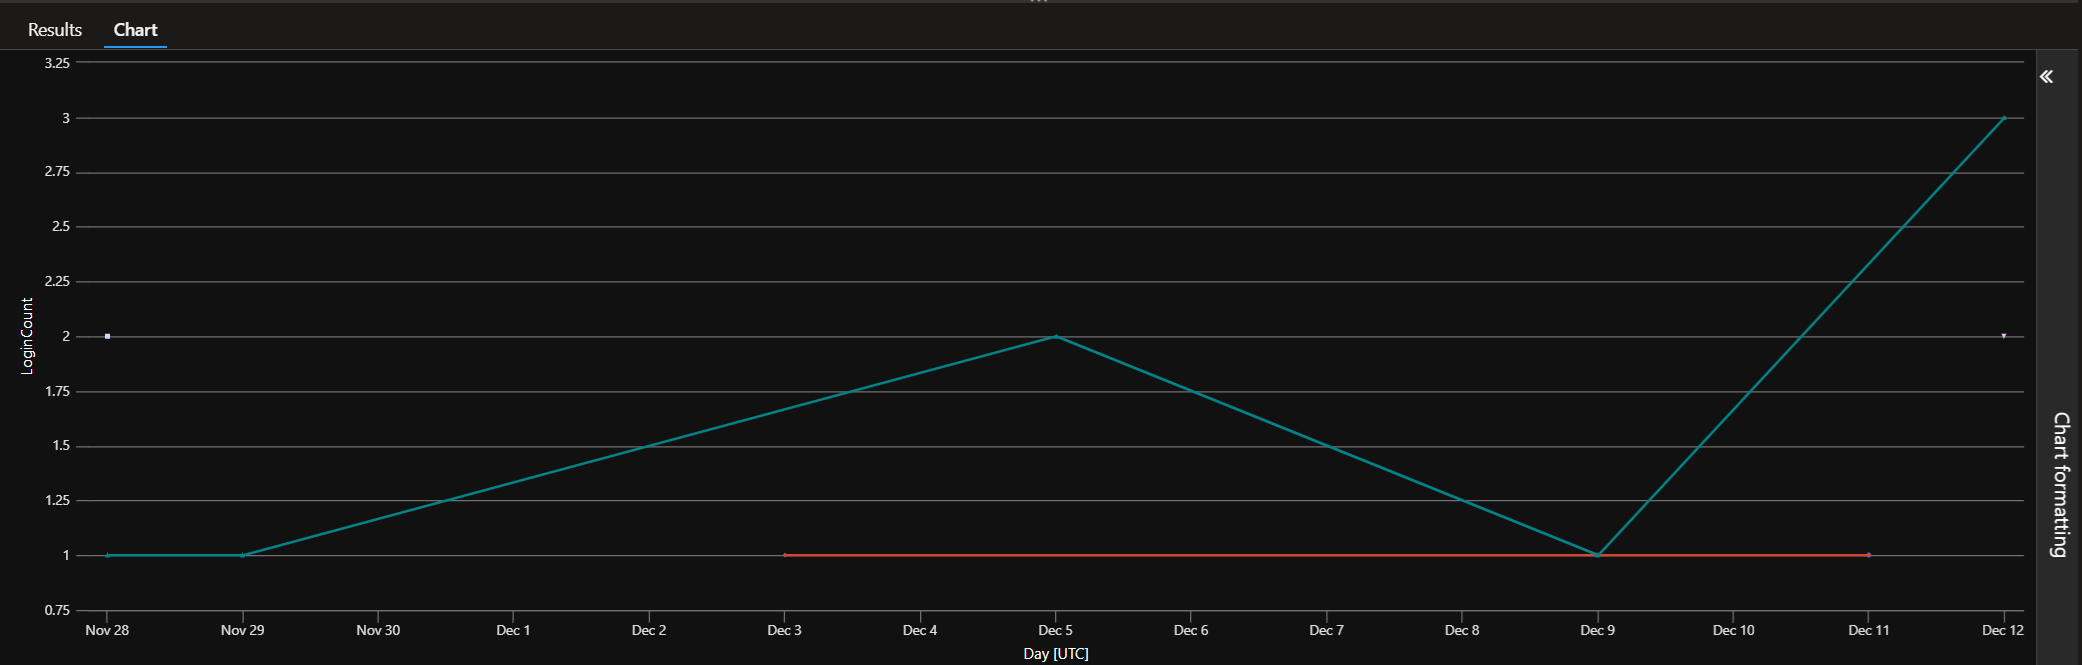Click the 3.25 y-axis tick label
This screenshot has width=2082, height=665.
click(x=57, y=63)
